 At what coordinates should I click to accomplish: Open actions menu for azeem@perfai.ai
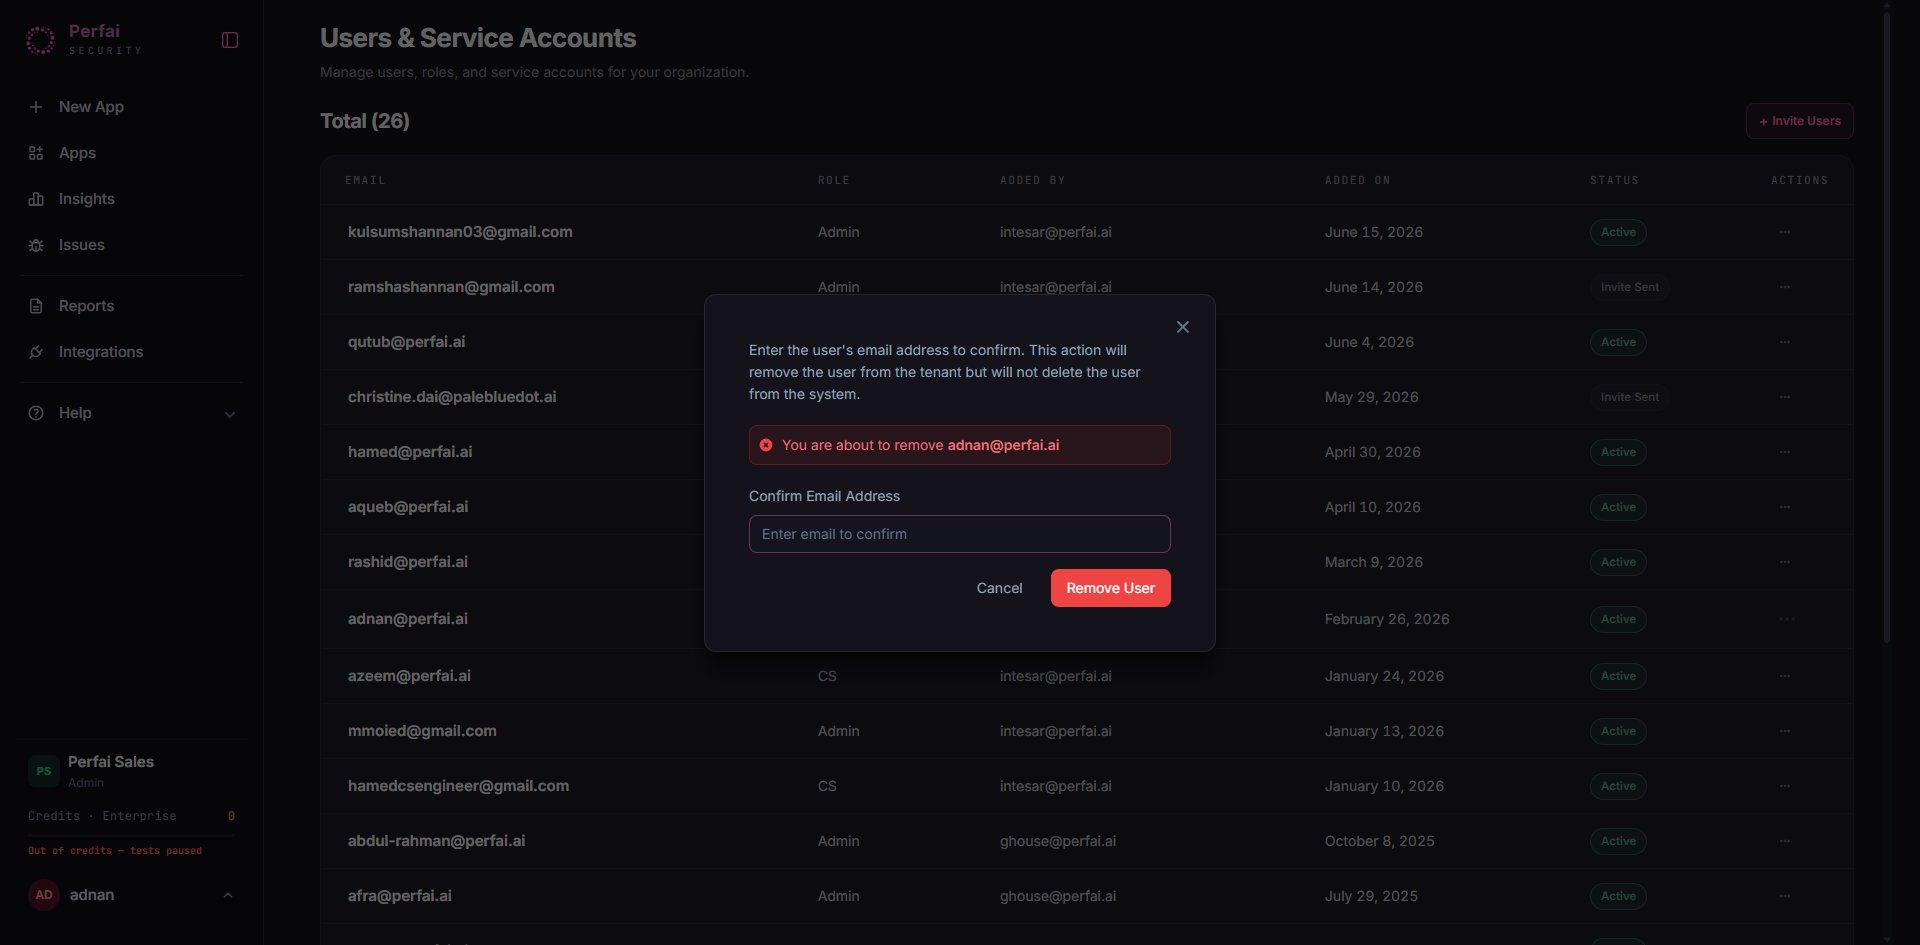(1784, 676)
